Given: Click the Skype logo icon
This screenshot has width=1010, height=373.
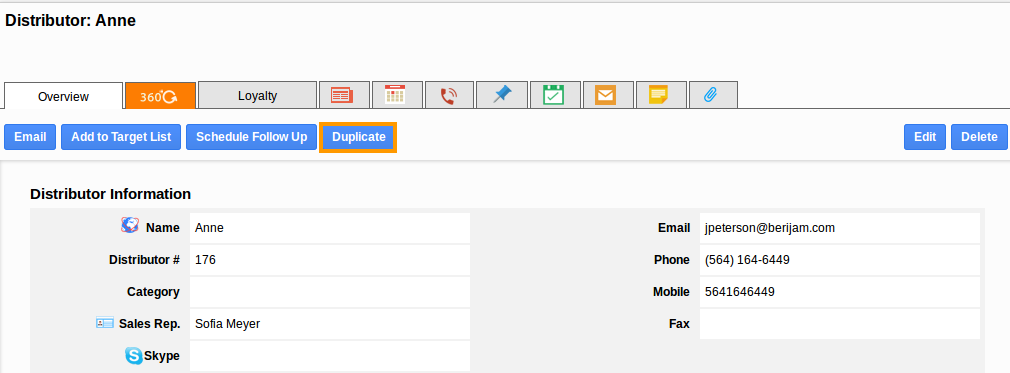Looking at the screenshot, I should pyautogui.click(x=133, y=356).
